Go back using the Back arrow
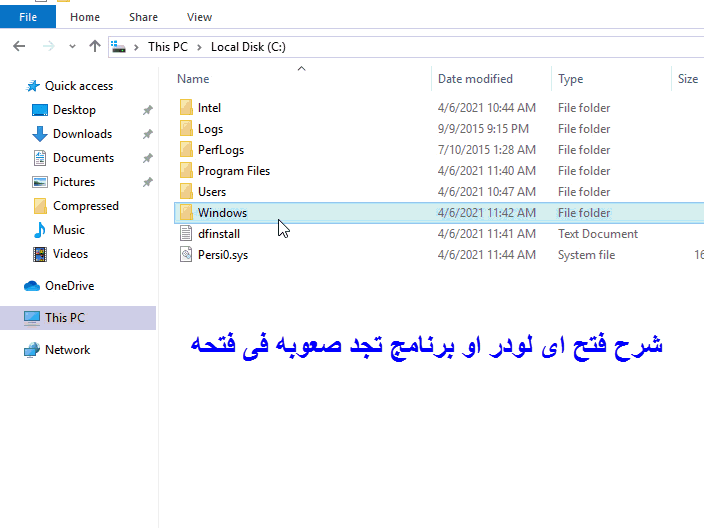The width and height of the screenshot is (704, 528). coord(19,46)
